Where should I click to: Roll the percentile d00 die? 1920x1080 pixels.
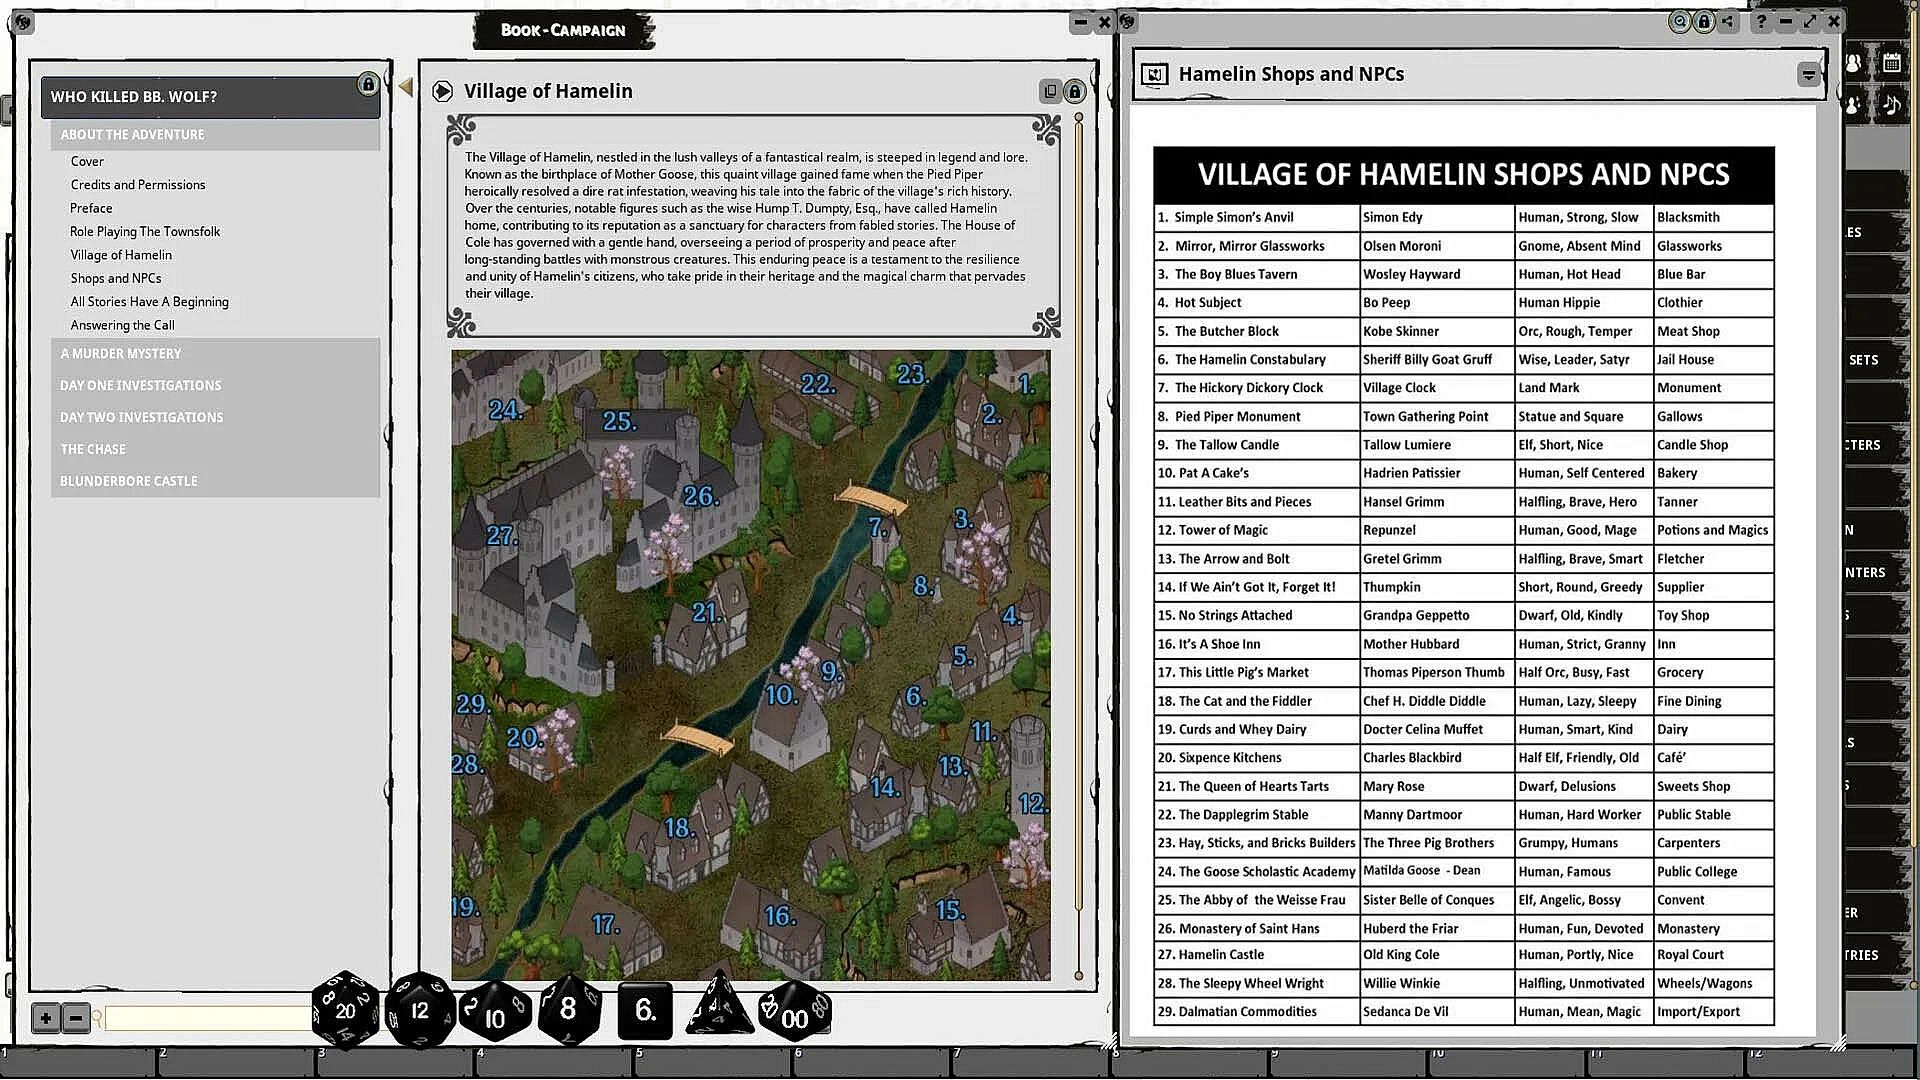(795, 1012)
